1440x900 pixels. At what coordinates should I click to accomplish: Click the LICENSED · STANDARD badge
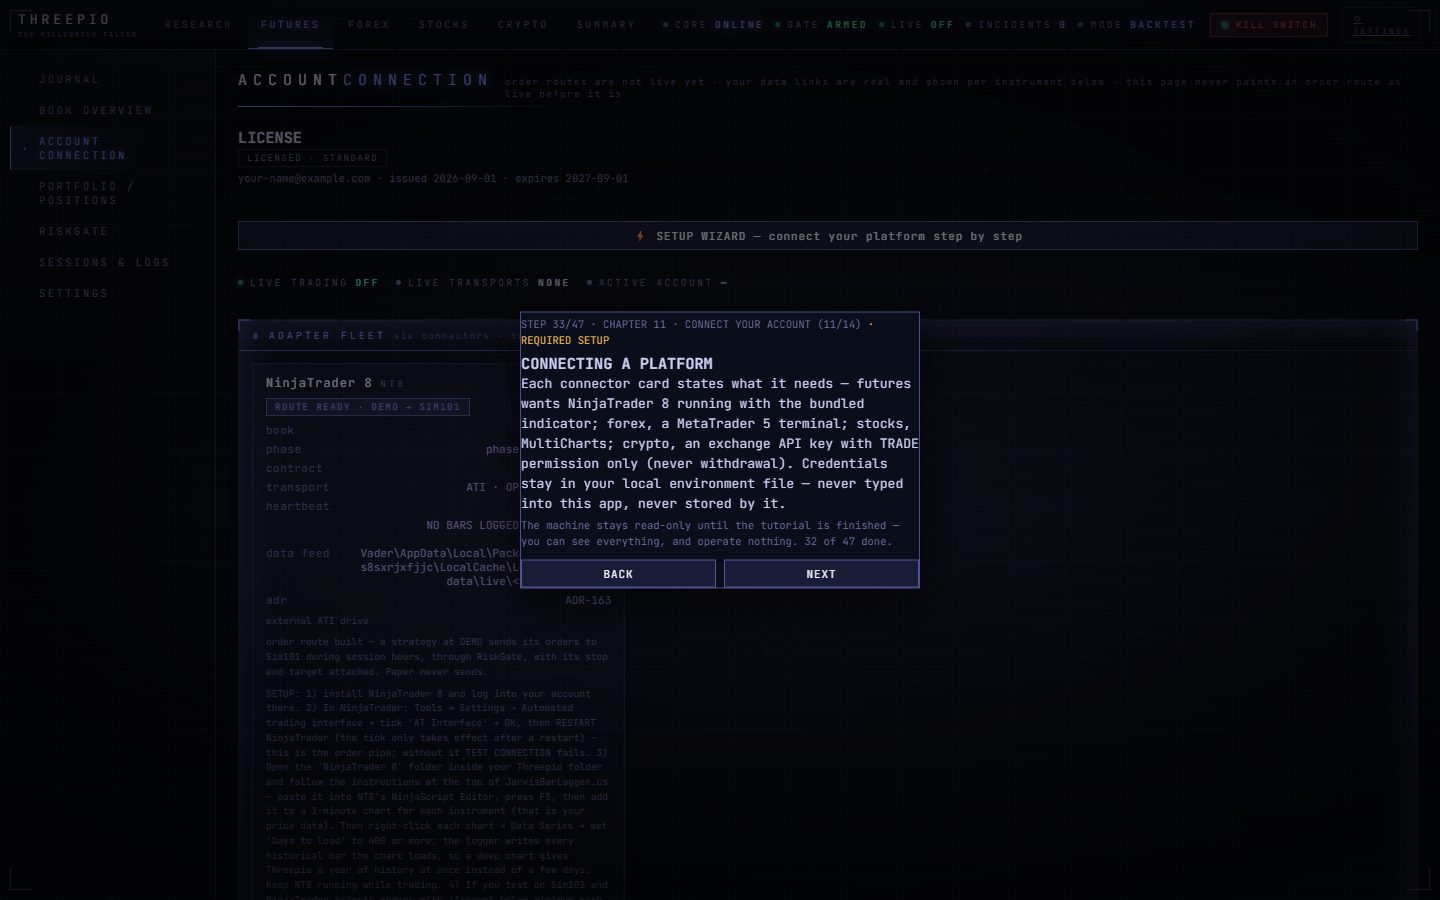(x=312, y=158)
